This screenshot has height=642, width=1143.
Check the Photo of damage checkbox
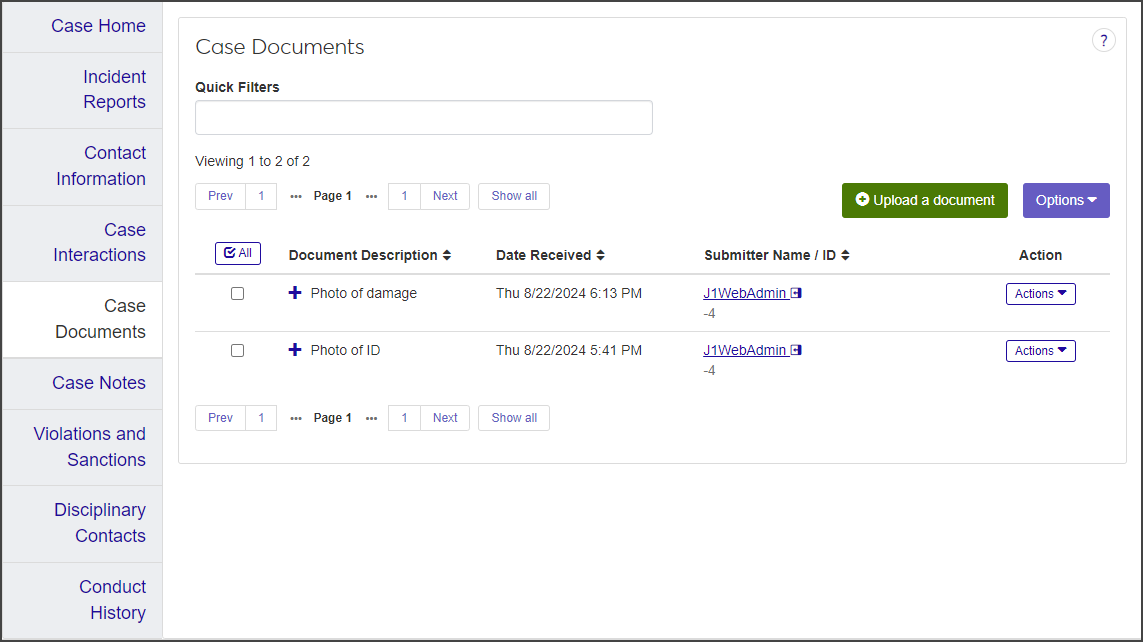tap(237, 294)
